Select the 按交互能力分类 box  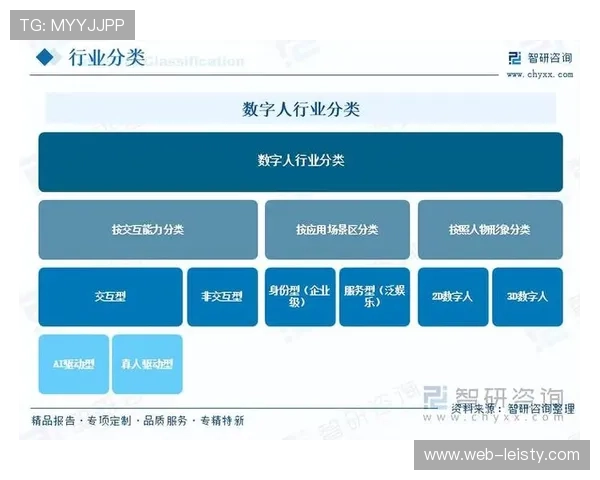(148, 230)
